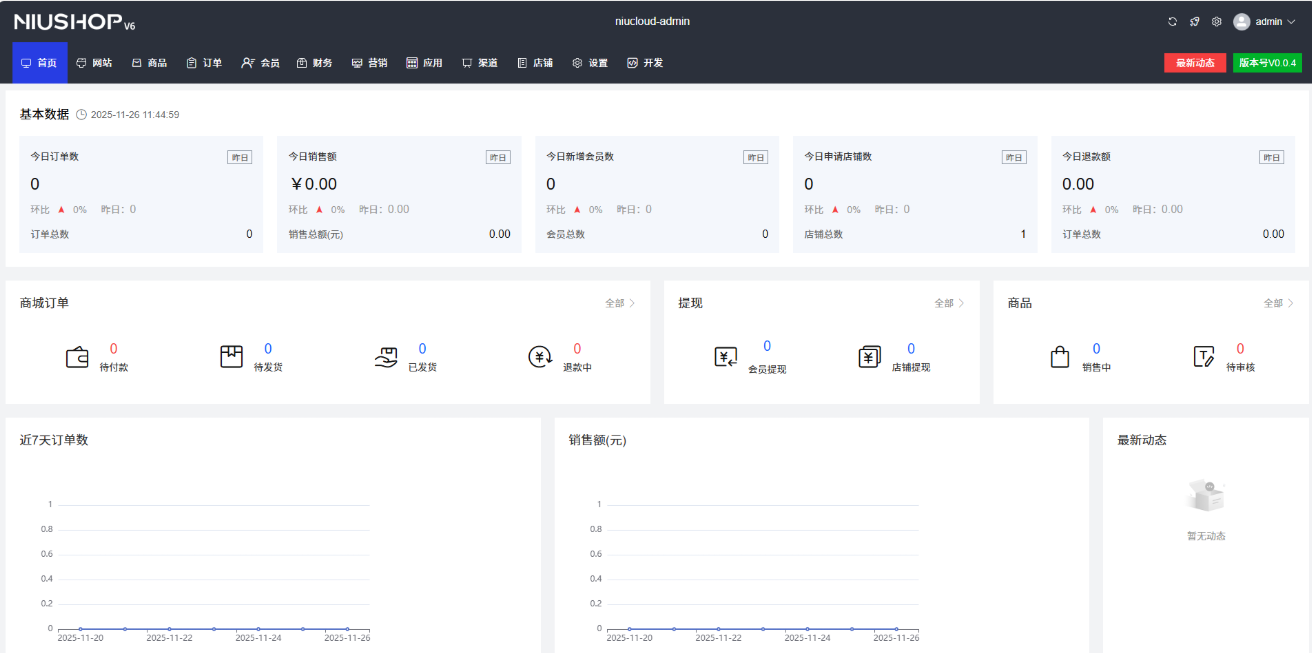Click the 已发货 hand-delivery icon
1312x653 pixels.
point(387,357)
